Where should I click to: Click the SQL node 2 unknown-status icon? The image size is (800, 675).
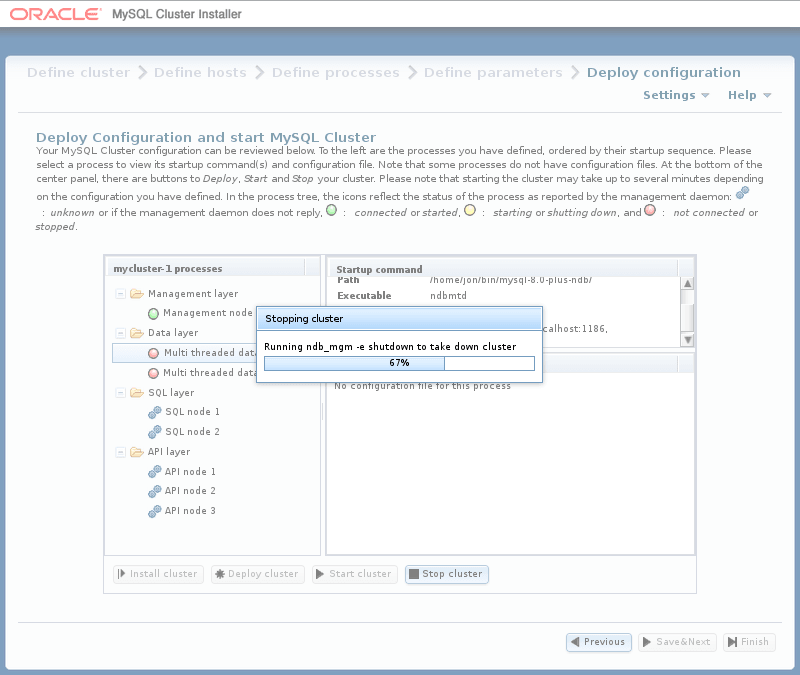tap(155, 432)
